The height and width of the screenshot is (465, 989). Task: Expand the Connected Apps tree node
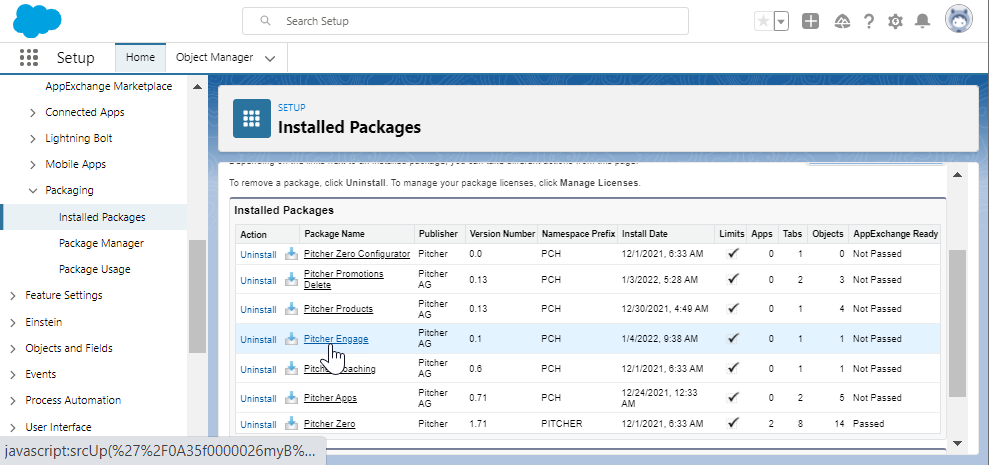33,112
